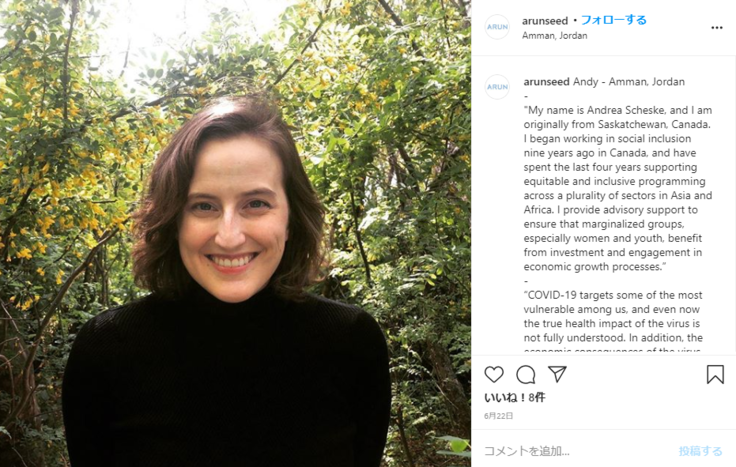Viewport: 736px width, 467px height.
Task: Click the caption text about Andrea Scheske
Action: [617, 188]
